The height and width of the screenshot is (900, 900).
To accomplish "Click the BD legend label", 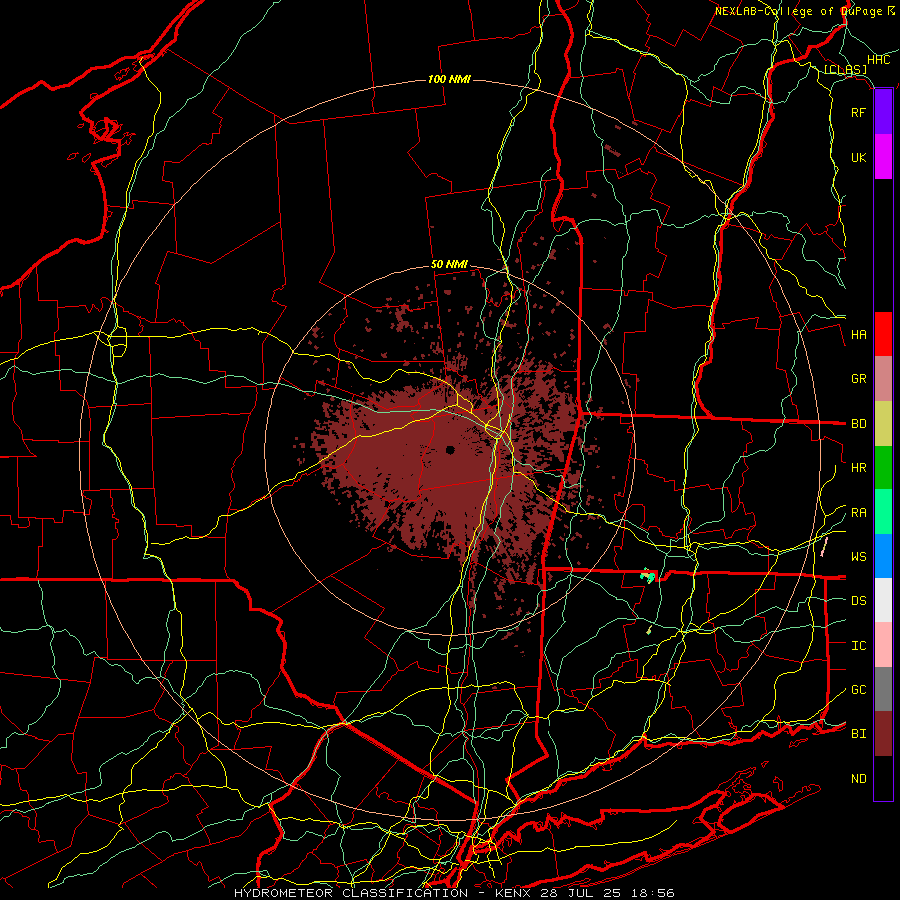I will coord(858,424).
